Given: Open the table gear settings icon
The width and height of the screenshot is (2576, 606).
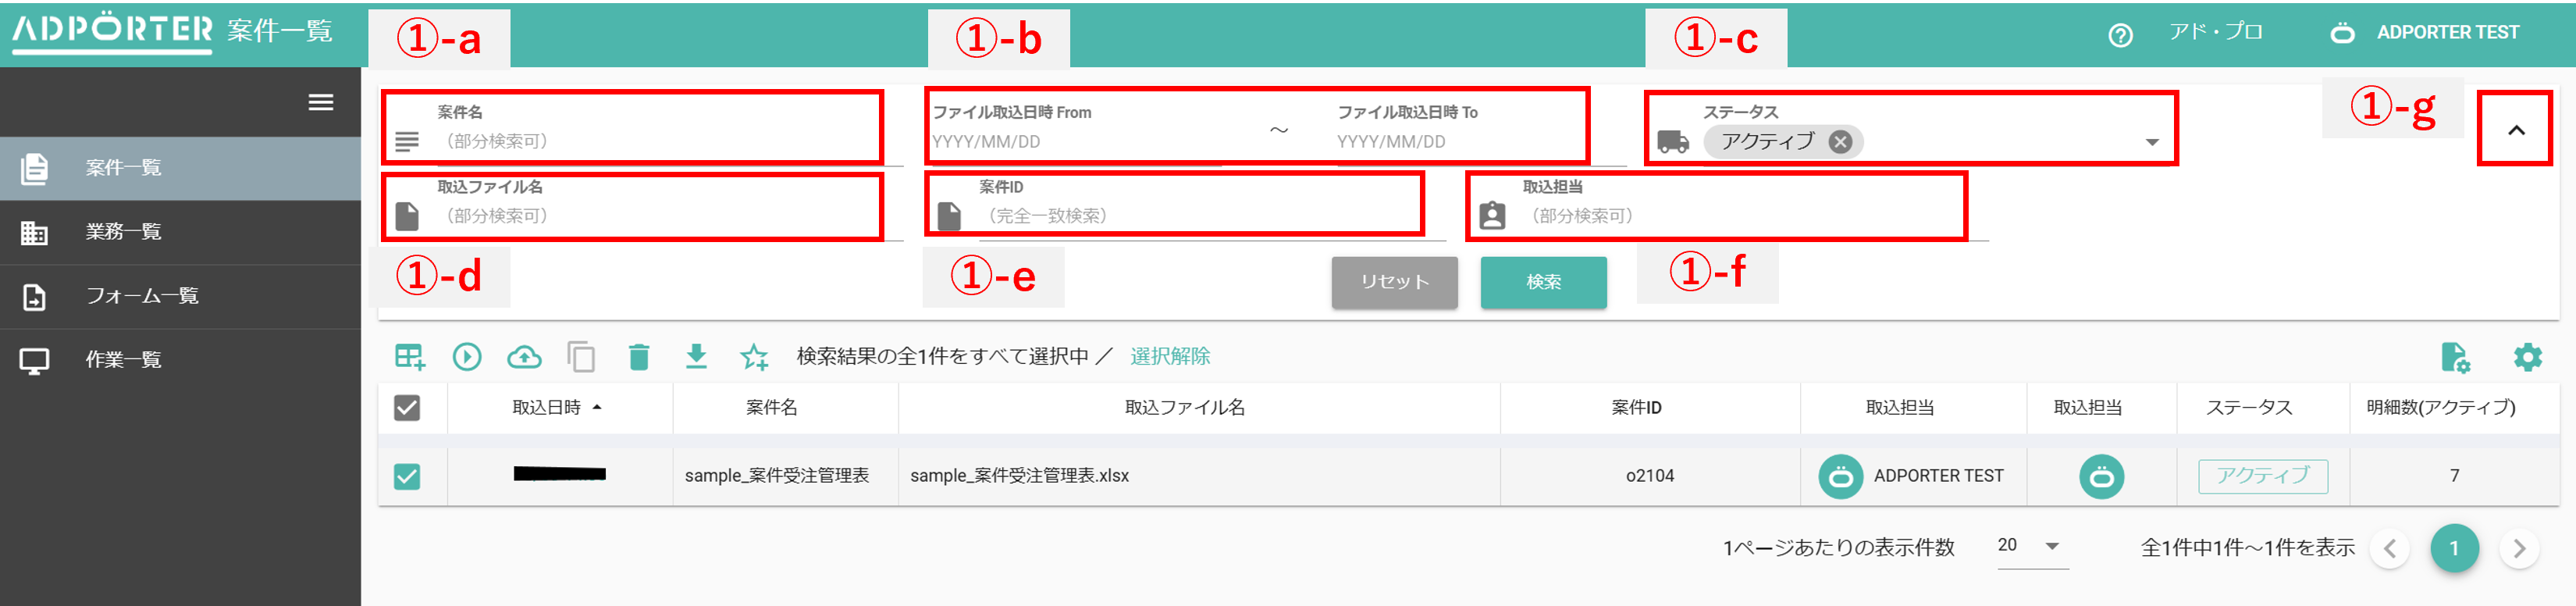Looking at the screenshot, I should pos(2528,357).
